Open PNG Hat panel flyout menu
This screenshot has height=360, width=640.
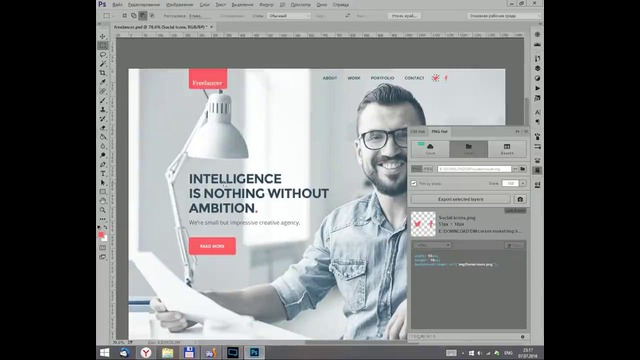coord(526,131)
